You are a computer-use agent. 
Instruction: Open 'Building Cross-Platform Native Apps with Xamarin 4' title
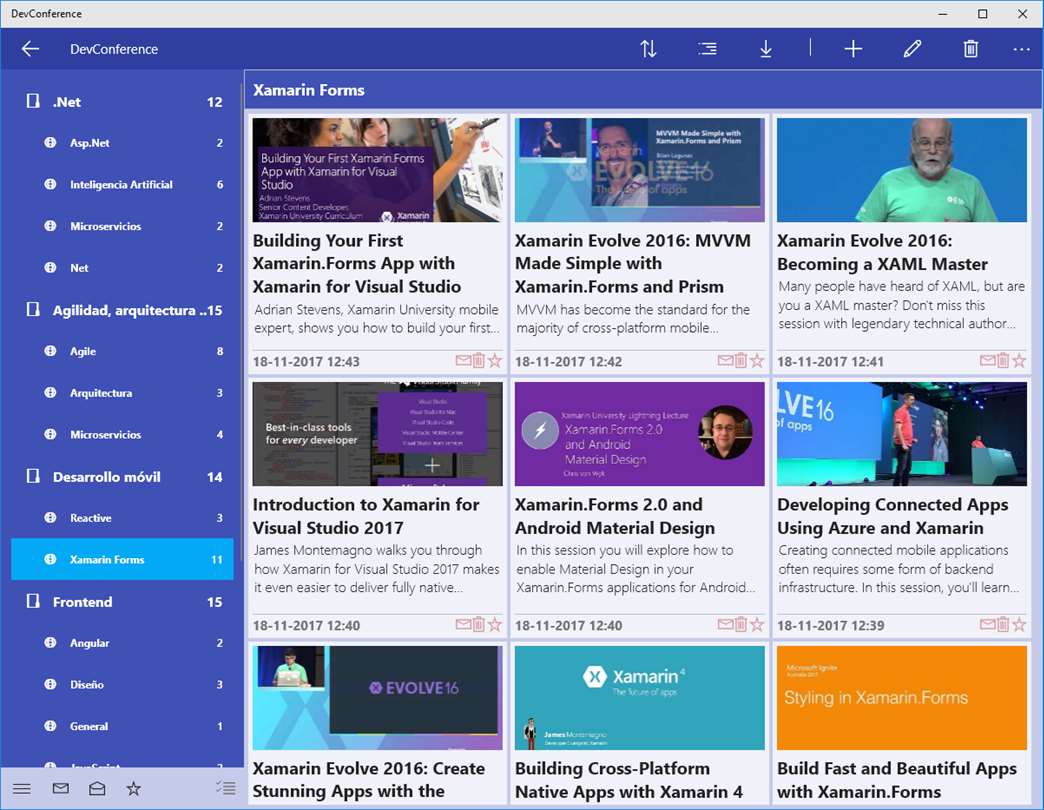(x=629, y=780)
